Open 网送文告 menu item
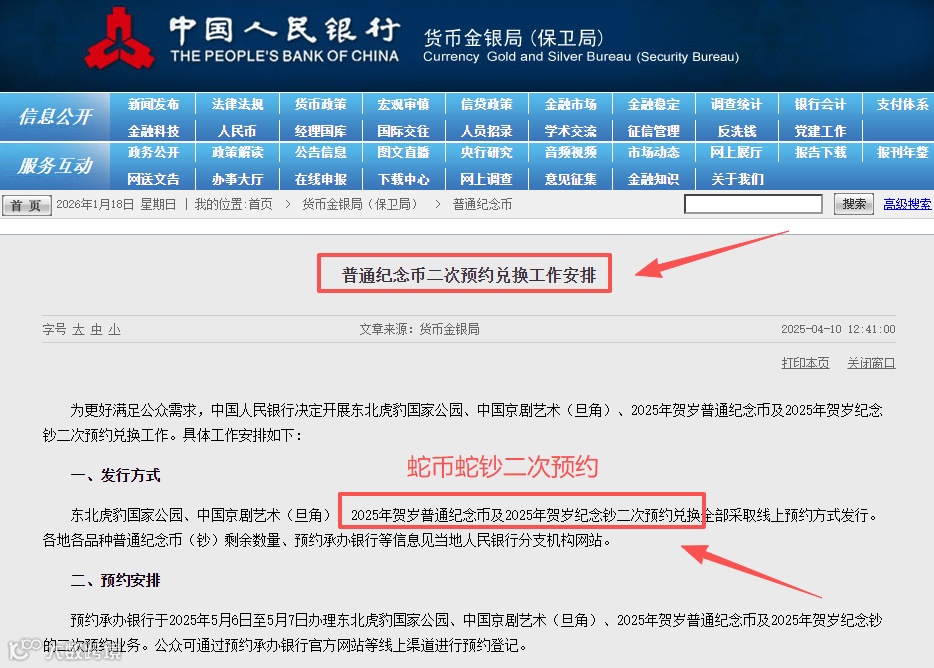The height and width of the screenshot is (668, 934). tap(153, 179)
